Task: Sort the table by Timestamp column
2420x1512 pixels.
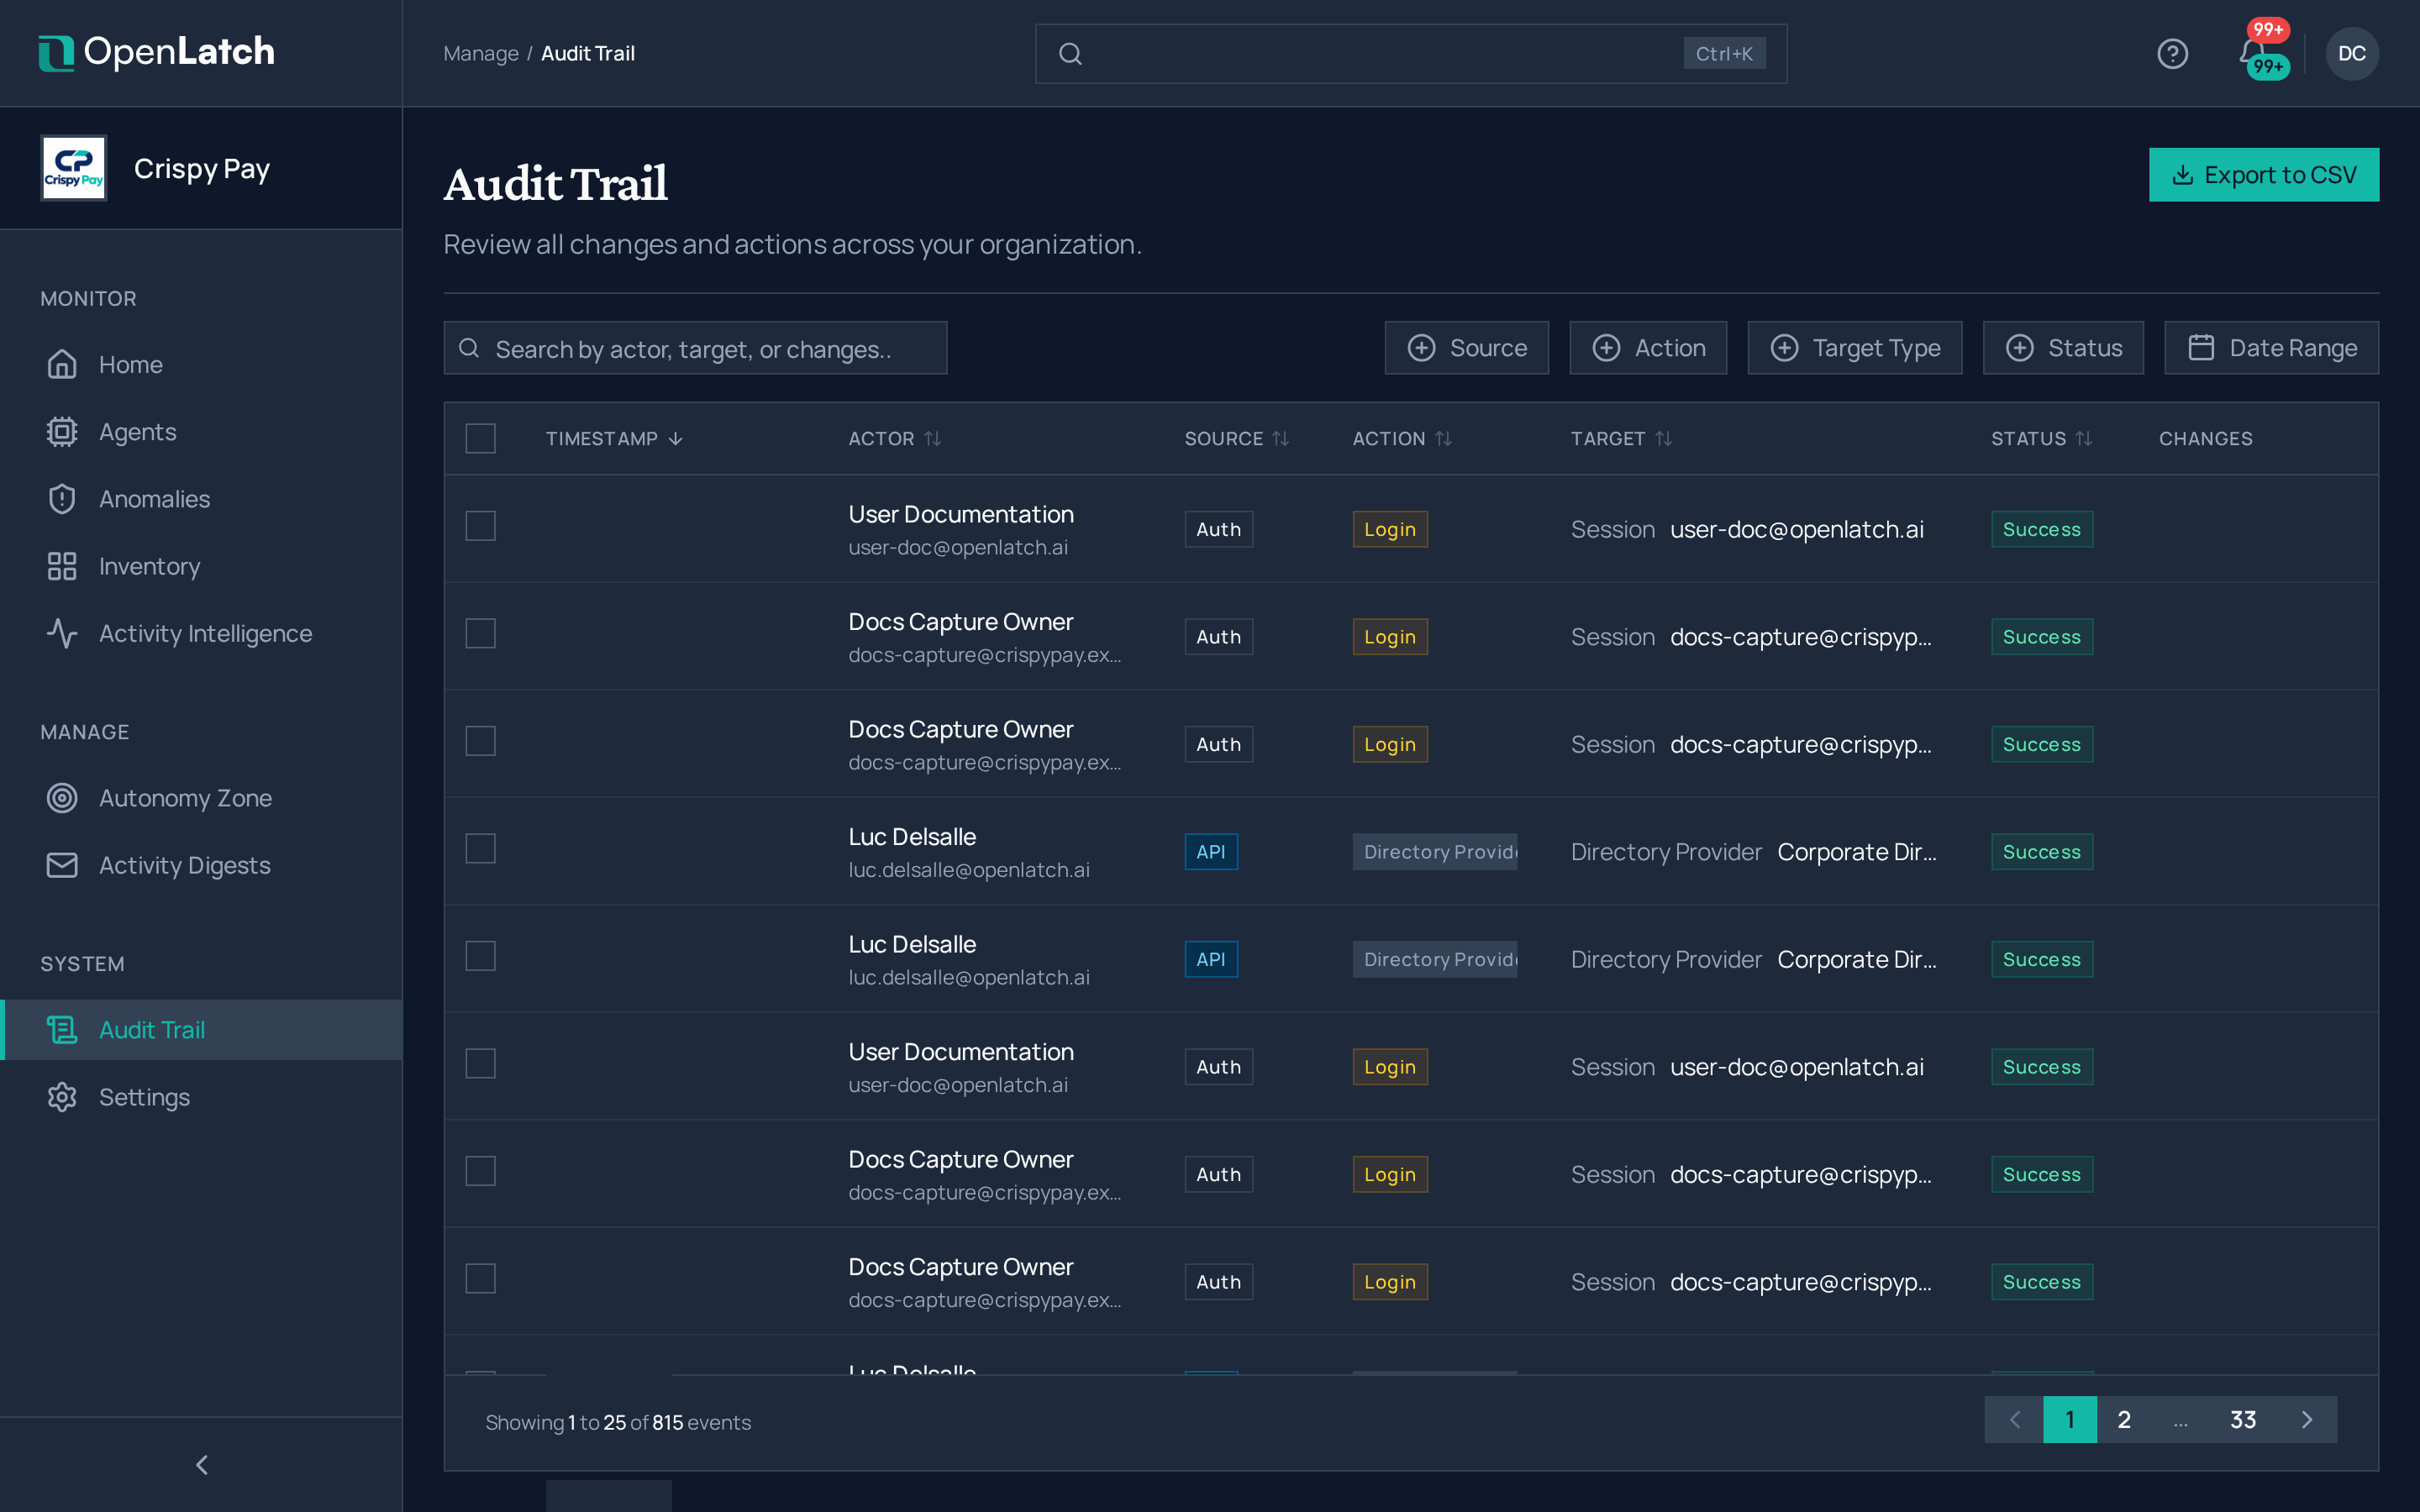Action: pyautogui.click(x=614, y=438)
